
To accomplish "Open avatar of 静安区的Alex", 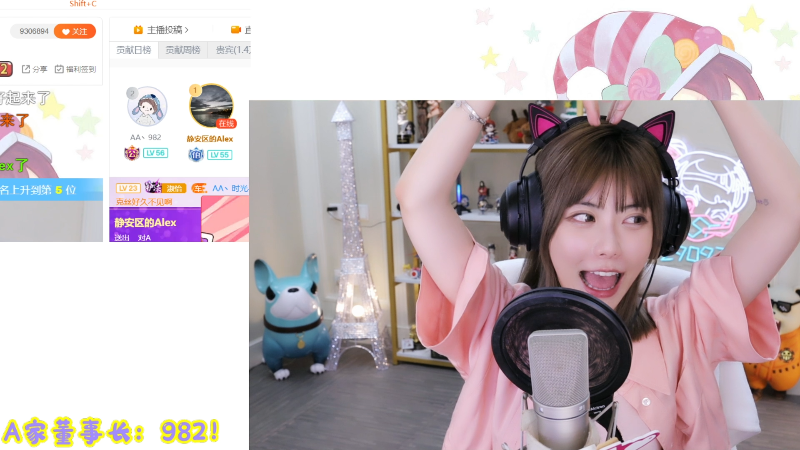I will click(211, 106).
